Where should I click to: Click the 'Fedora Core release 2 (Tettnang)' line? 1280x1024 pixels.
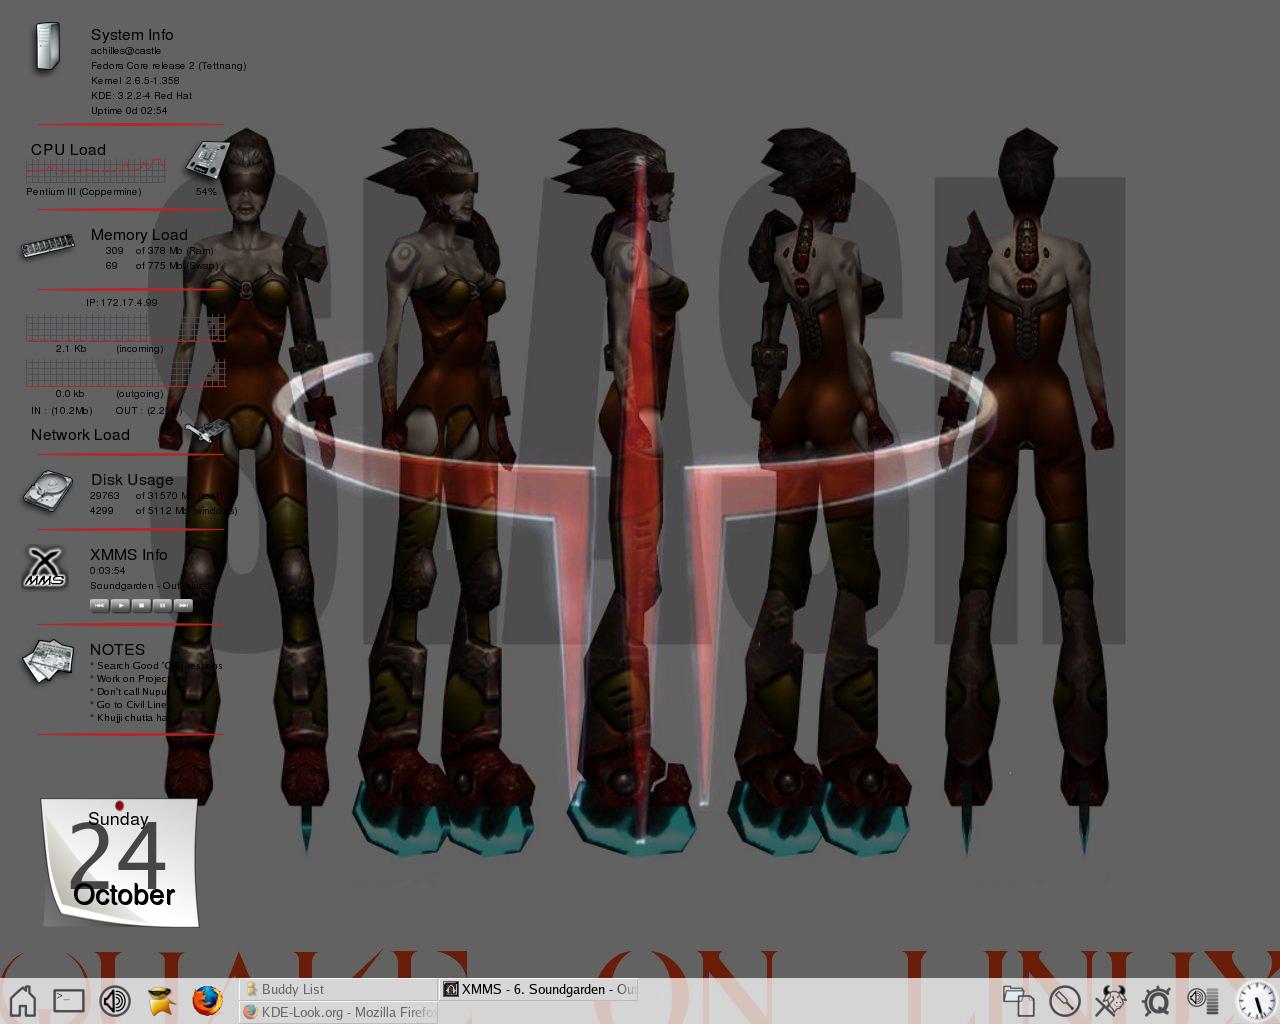tap(168, 65)
